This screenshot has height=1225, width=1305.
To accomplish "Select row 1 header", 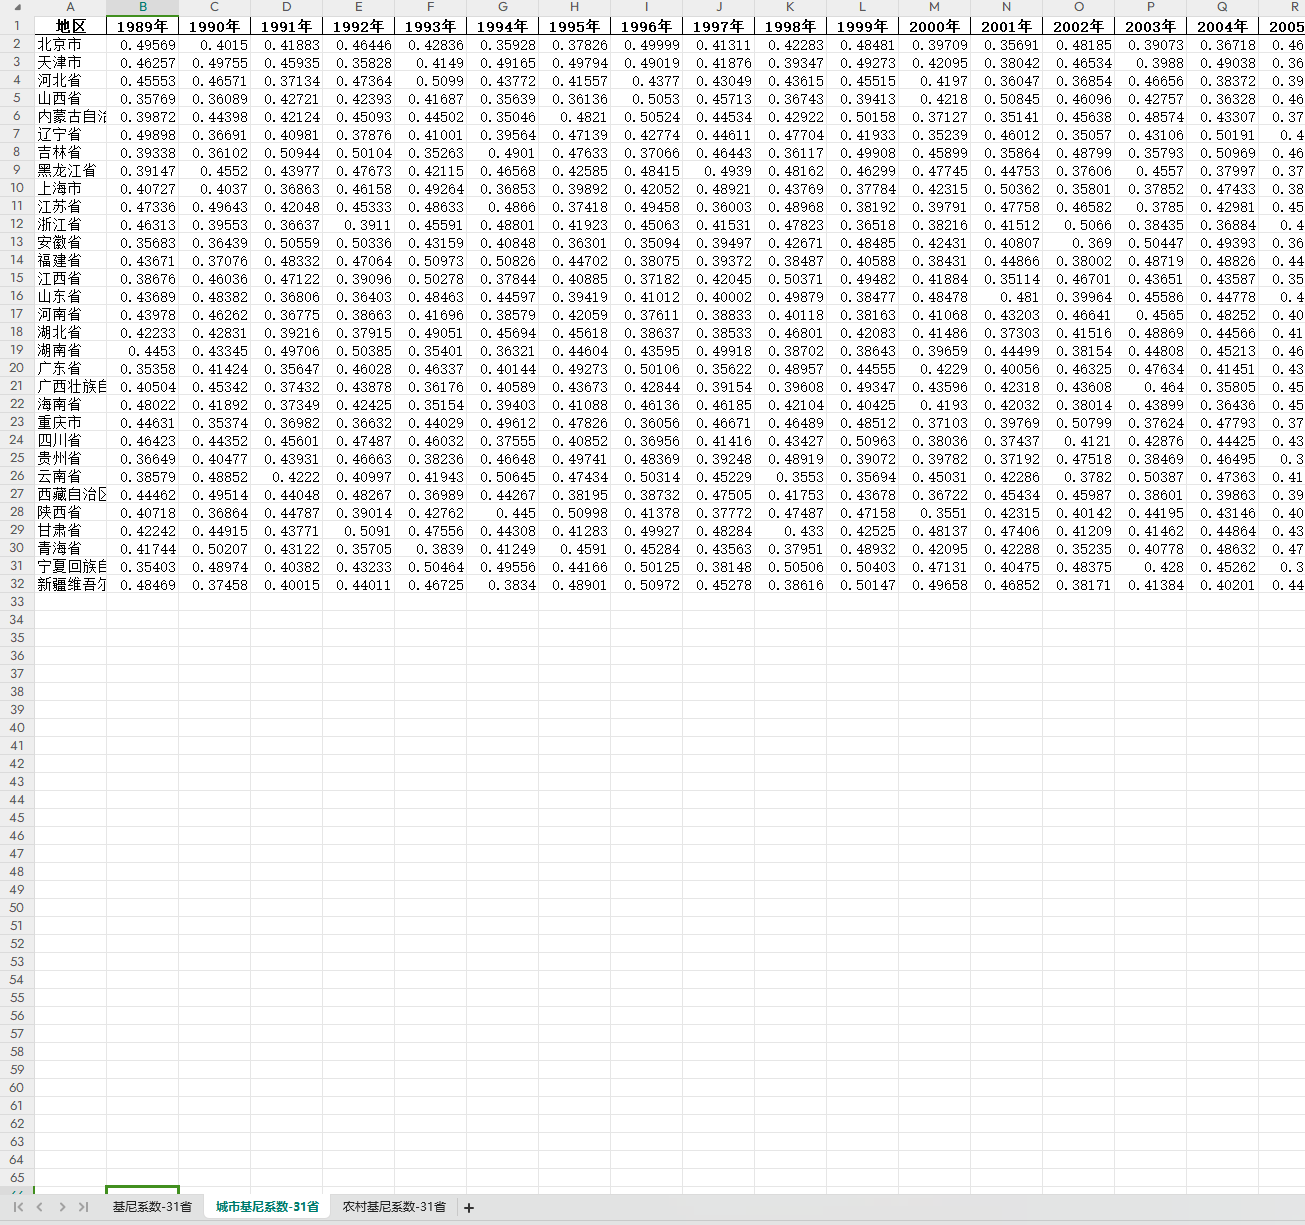I will click(x=17, y=26).
